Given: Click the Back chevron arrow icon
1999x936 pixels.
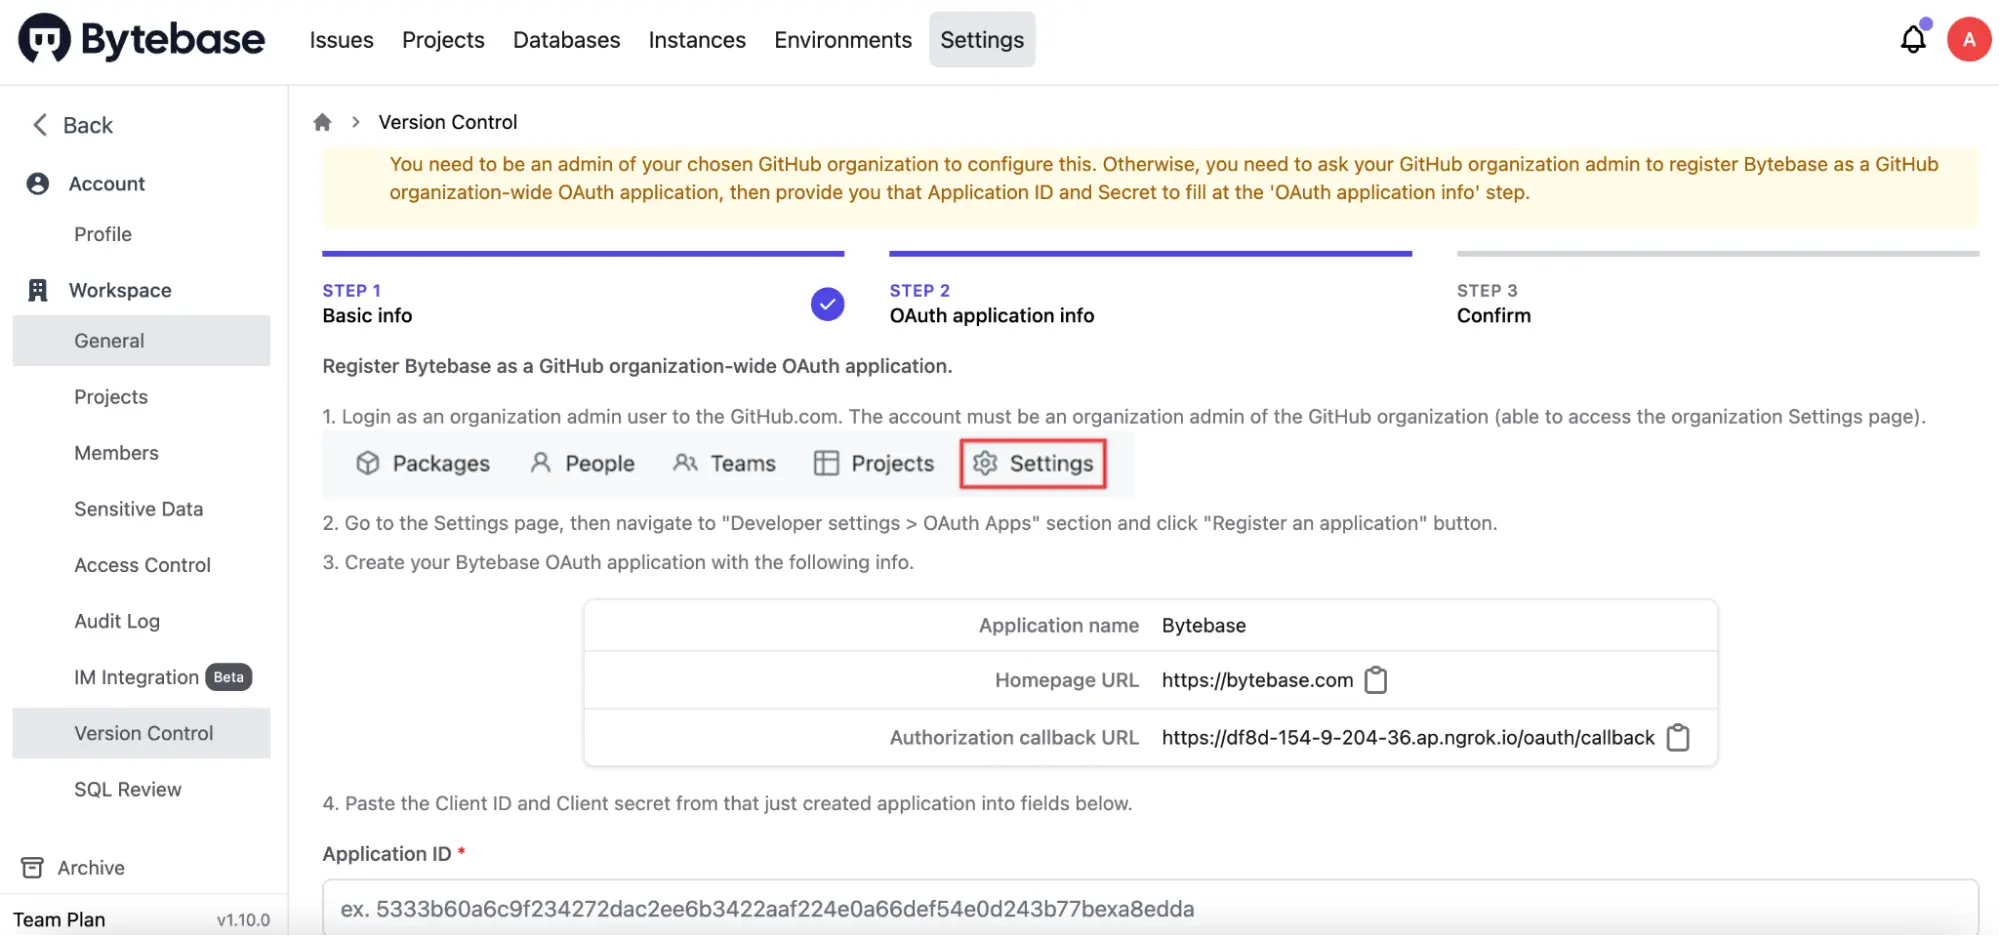Looking at the screenshot, I should 40,125.
